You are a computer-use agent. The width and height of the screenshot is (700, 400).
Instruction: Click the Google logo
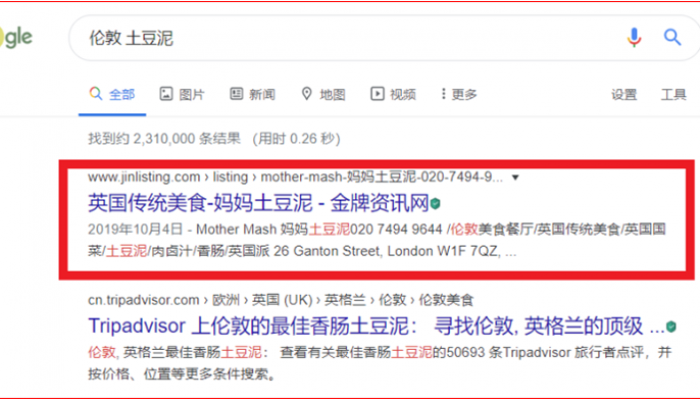tap(18, 38)
